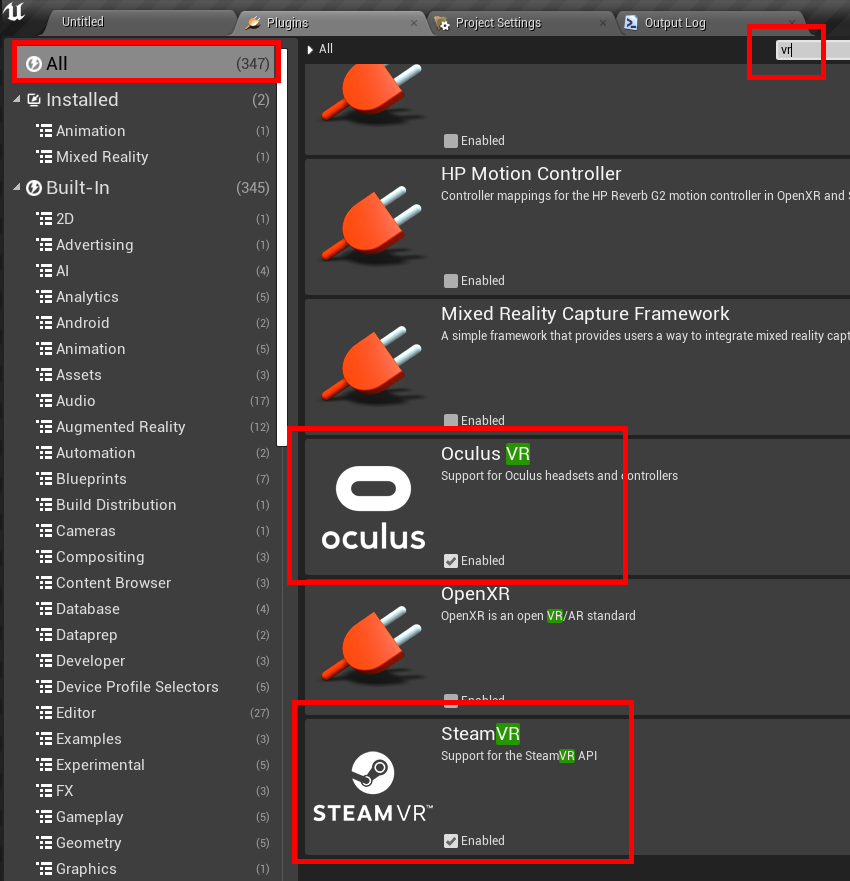Enable the HP Motion Controller plugin checkbox
Viewport: 850px width, 881px height.
tap(451, 281)
